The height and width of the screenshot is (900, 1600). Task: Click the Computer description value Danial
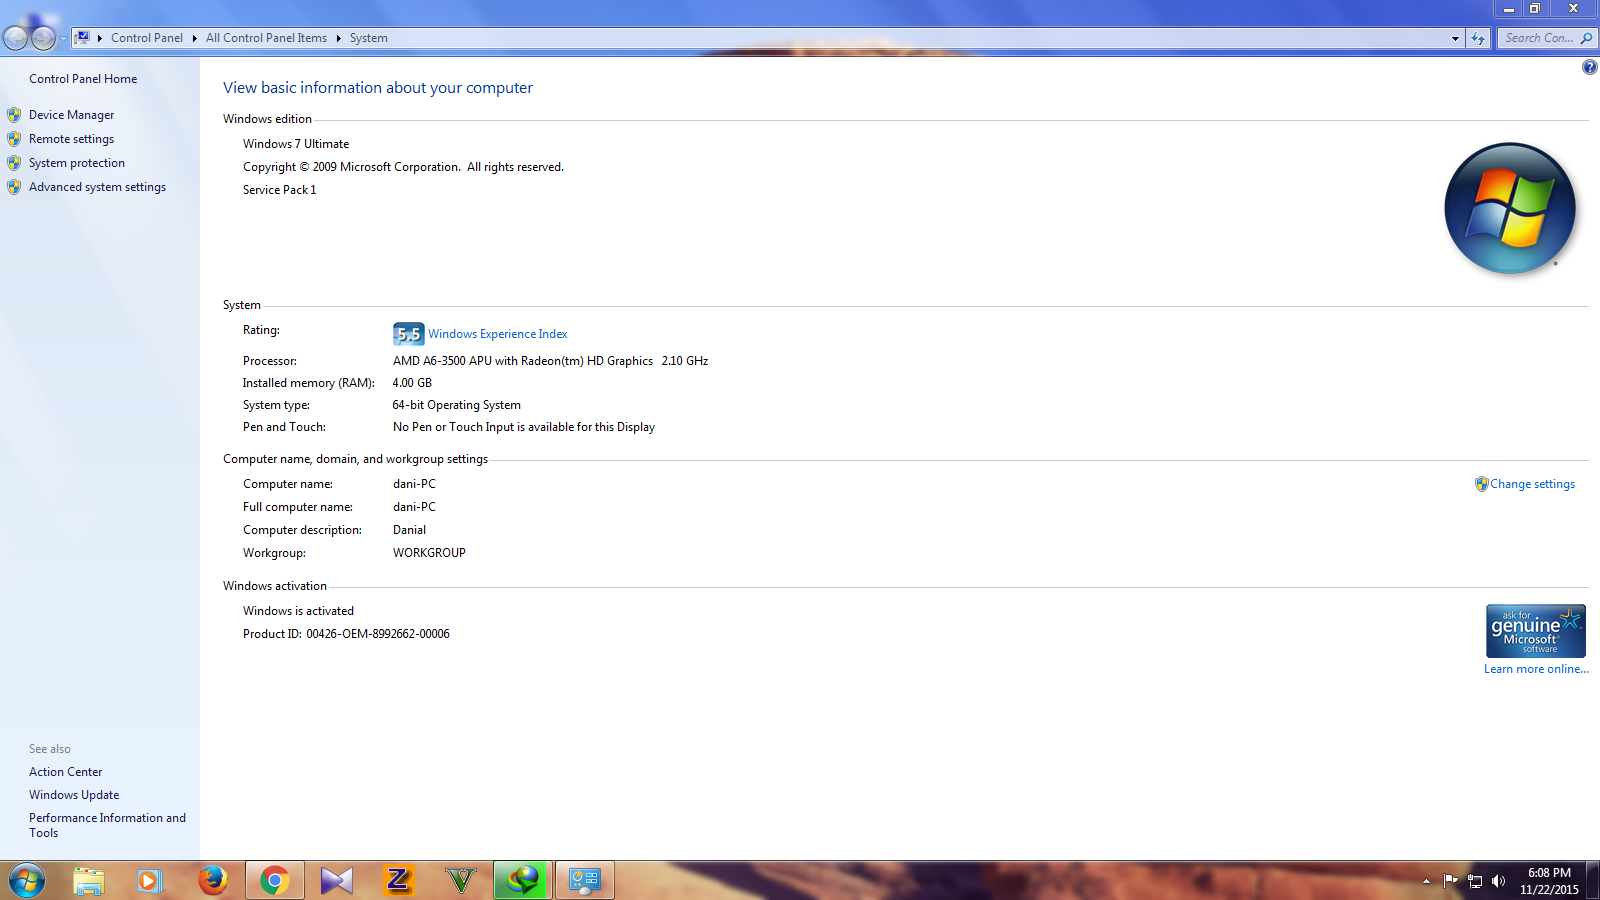(x=409, y=530)
